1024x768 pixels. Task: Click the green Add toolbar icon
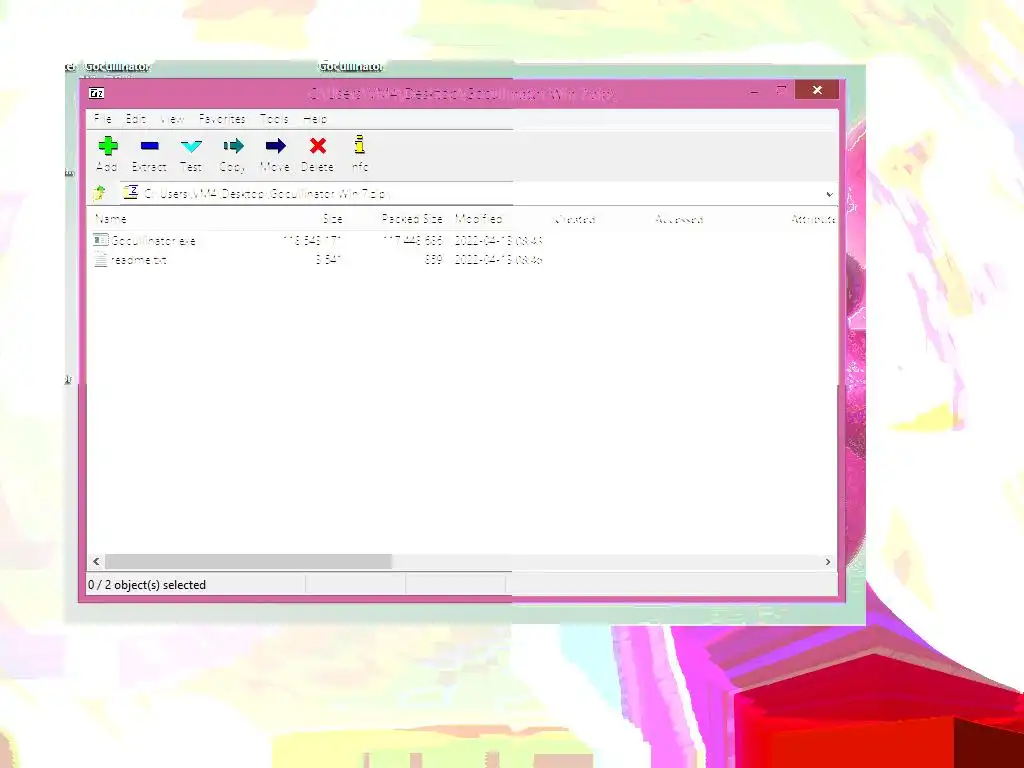(108, 146)
